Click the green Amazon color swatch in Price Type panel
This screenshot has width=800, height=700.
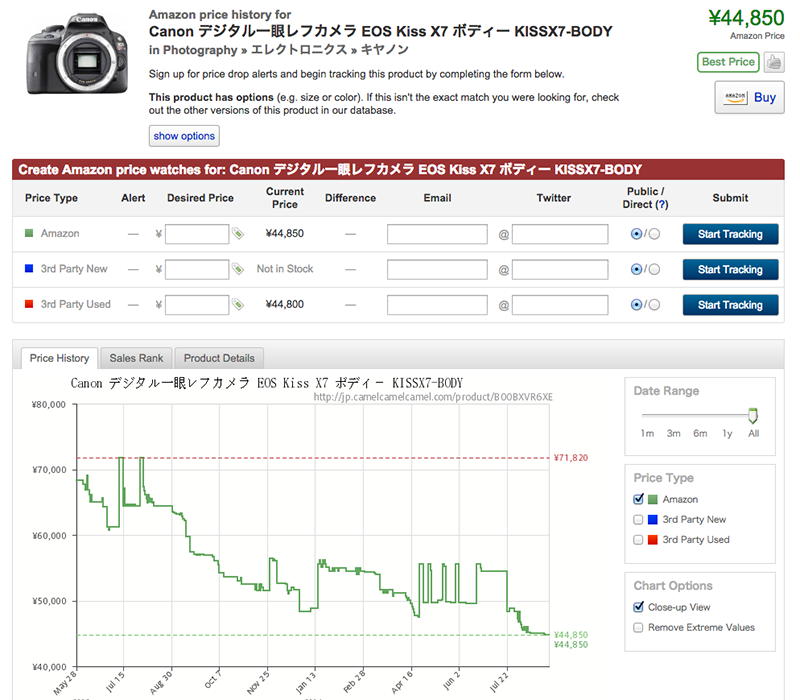click(x=653, y=499)
